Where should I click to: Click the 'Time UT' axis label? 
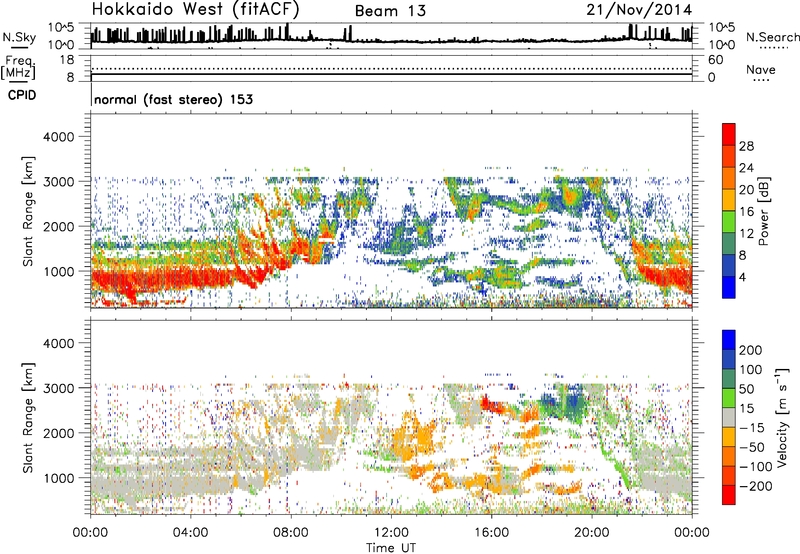point(391,548)
